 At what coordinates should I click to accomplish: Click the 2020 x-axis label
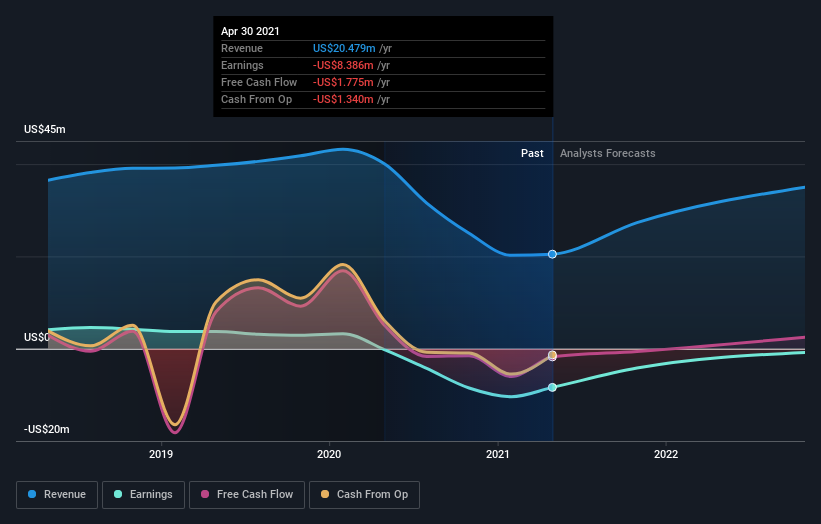point(329,454)
